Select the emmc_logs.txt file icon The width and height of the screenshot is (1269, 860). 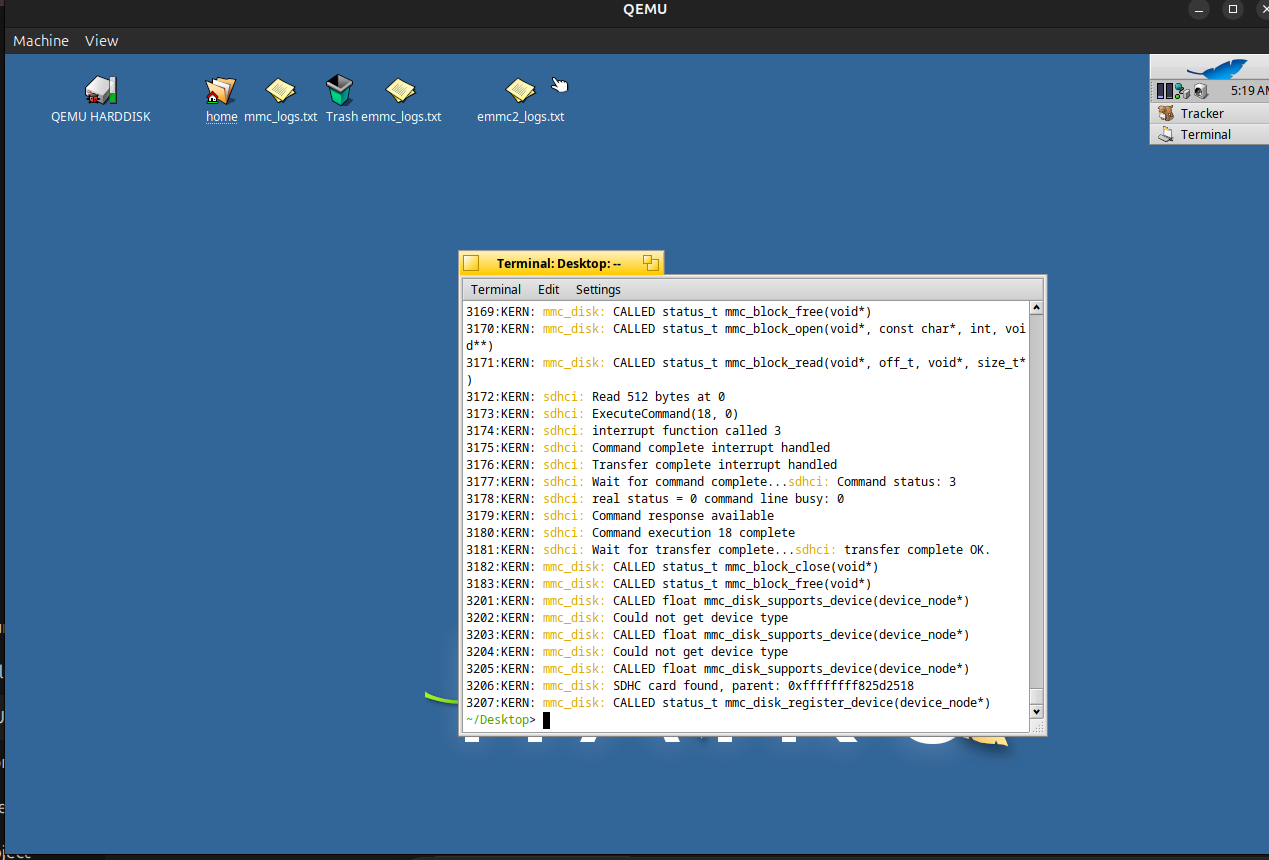pos(400,92)
